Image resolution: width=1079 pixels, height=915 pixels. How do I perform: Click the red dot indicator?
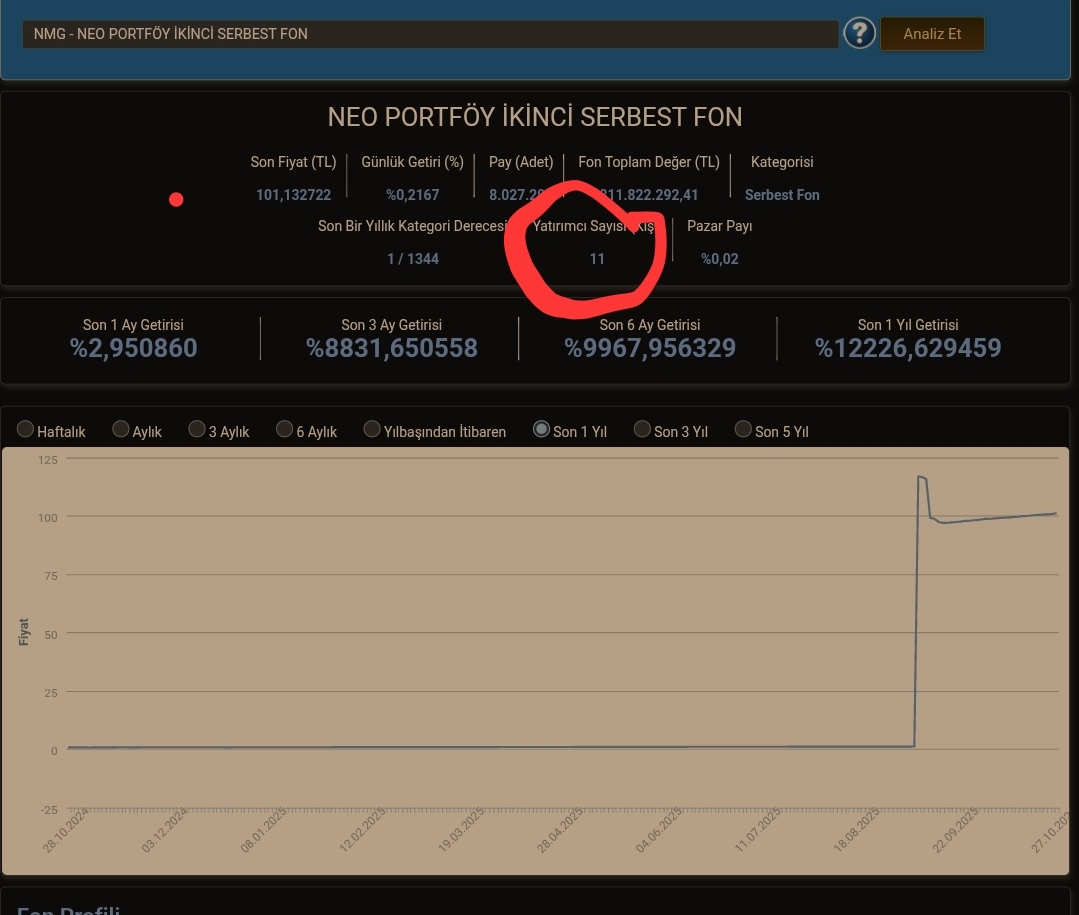176,200
